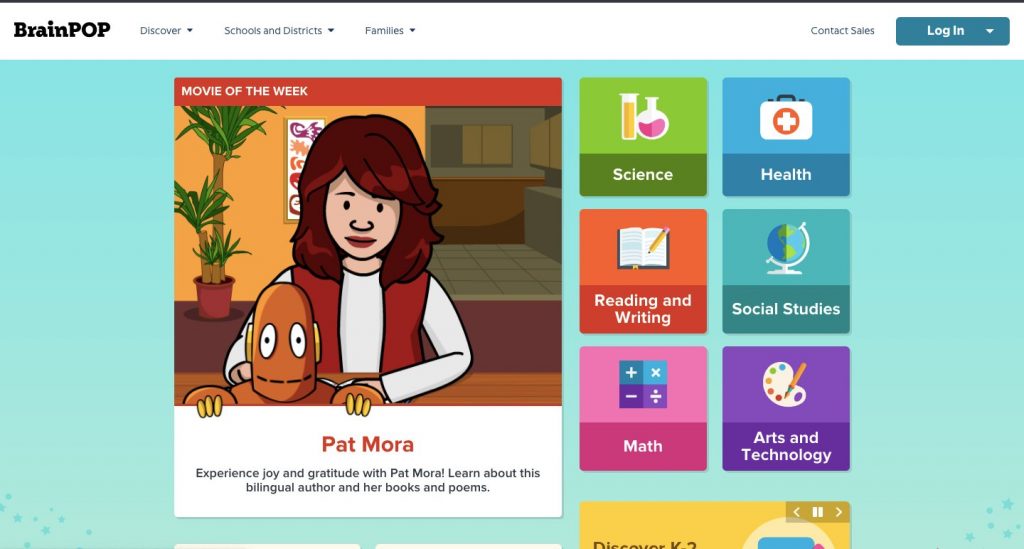Click the open book Reading icon
This screenshot has width=1024, height=549.
(x=643, y=248)
